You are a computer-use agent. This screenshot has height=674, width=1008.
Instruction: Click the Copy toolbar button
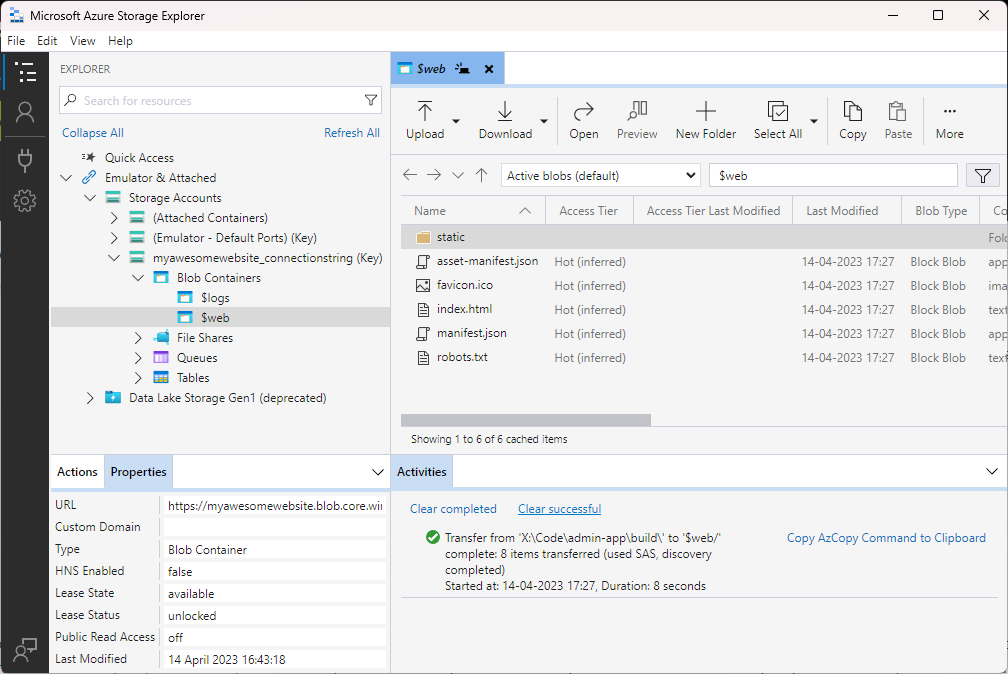pos(852,120)
